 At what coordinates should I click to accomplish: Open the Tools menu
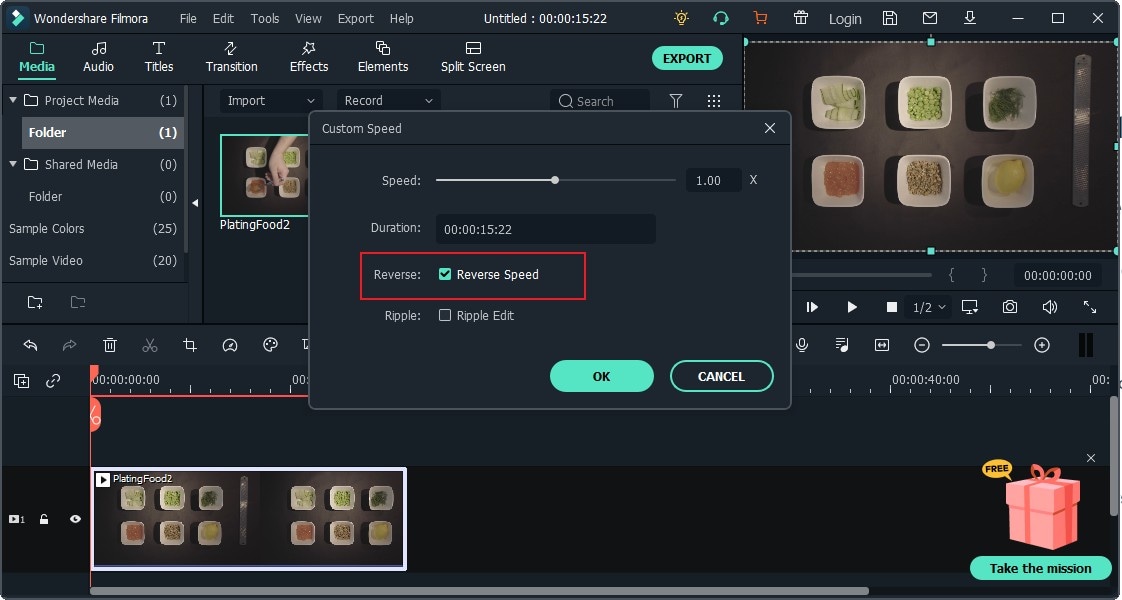[x=265, y=19]
